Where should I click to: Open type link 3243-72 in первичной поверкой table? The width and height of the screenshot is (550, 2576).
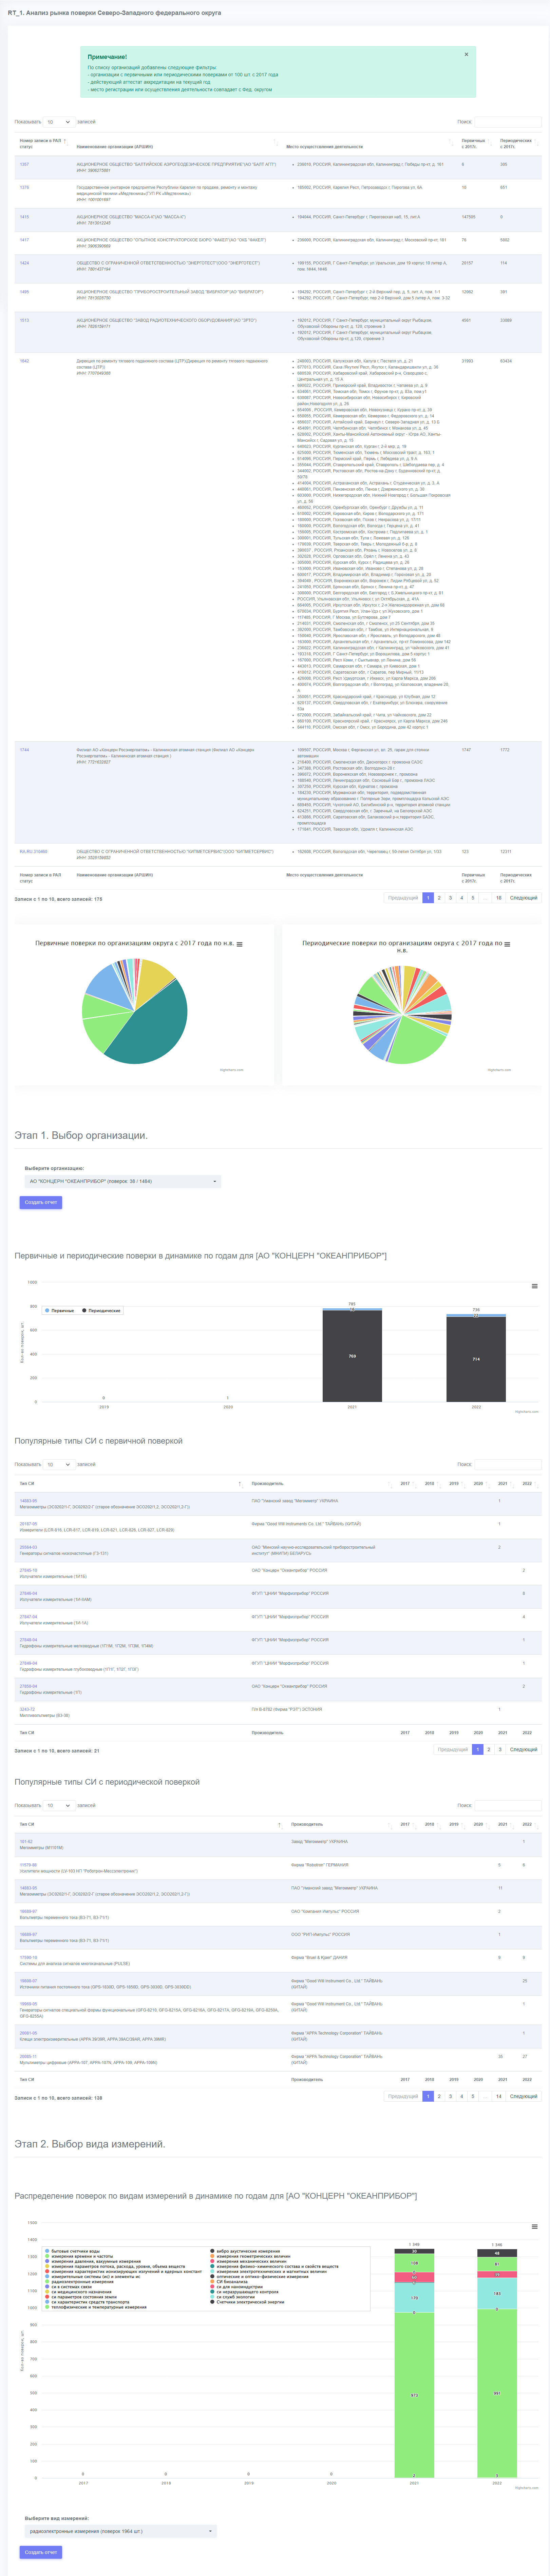[27, 1709]
